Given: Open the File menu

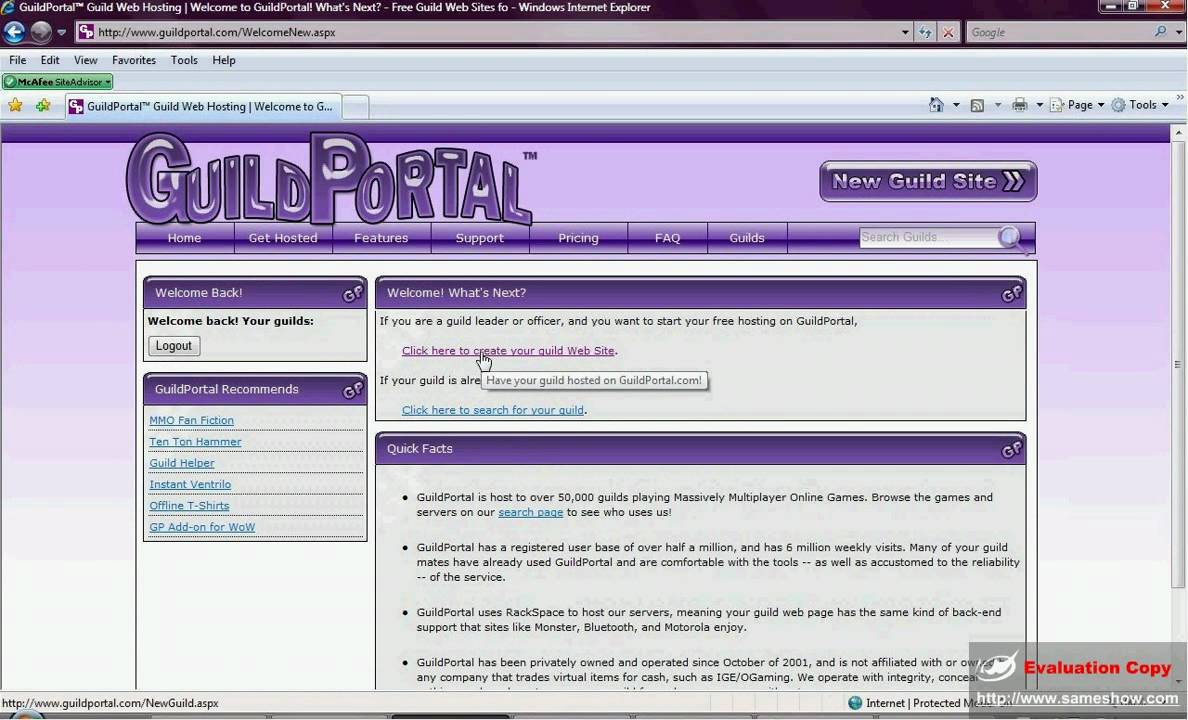Looking at the screenshot, I should [17, 60].
